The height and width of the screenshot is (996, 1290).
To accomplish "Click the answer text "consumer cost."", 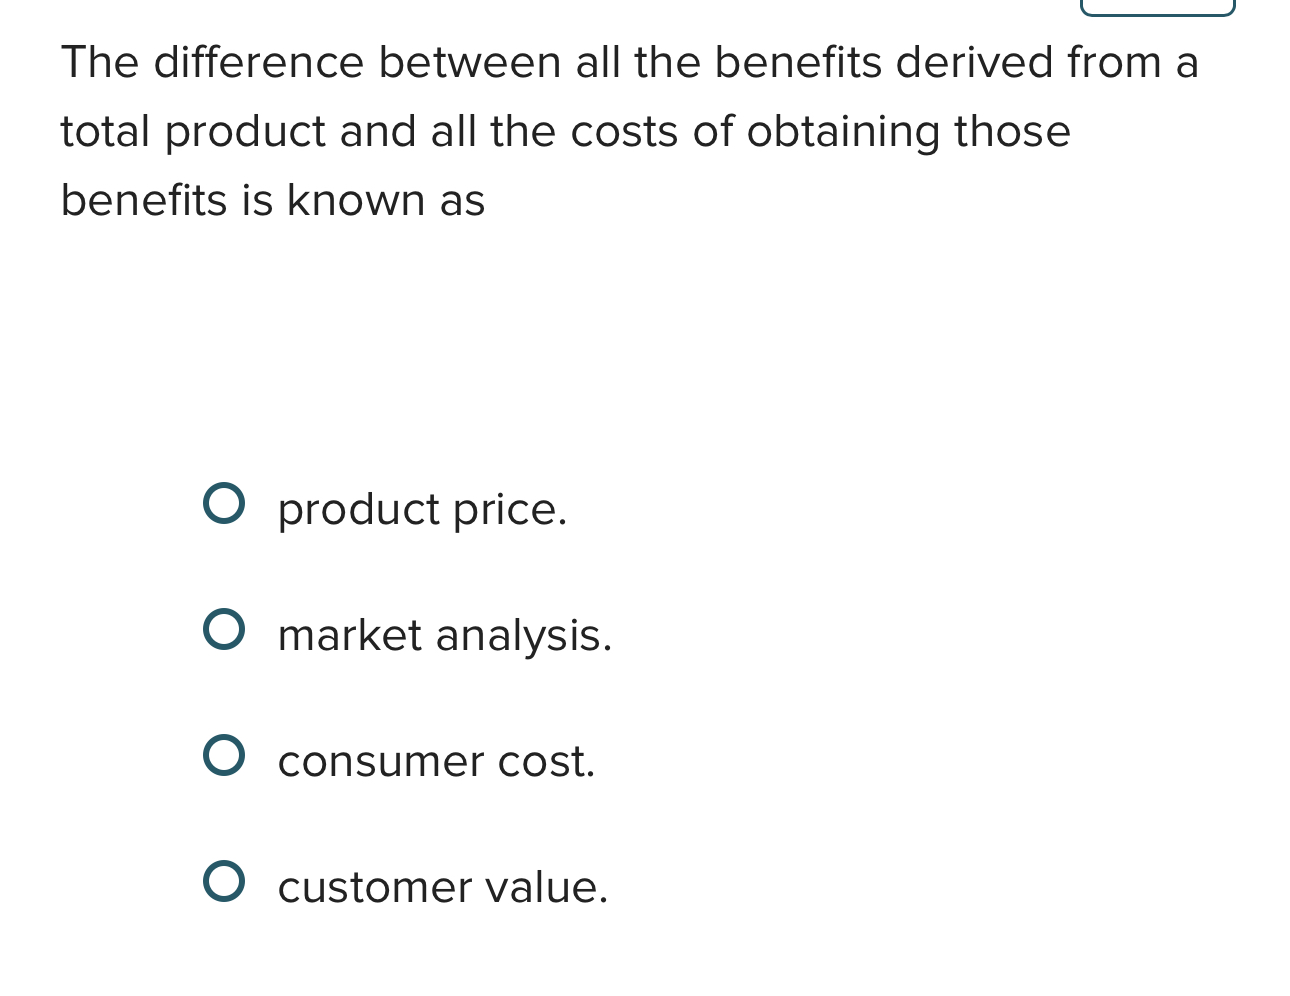I will (x=436, y=761).
